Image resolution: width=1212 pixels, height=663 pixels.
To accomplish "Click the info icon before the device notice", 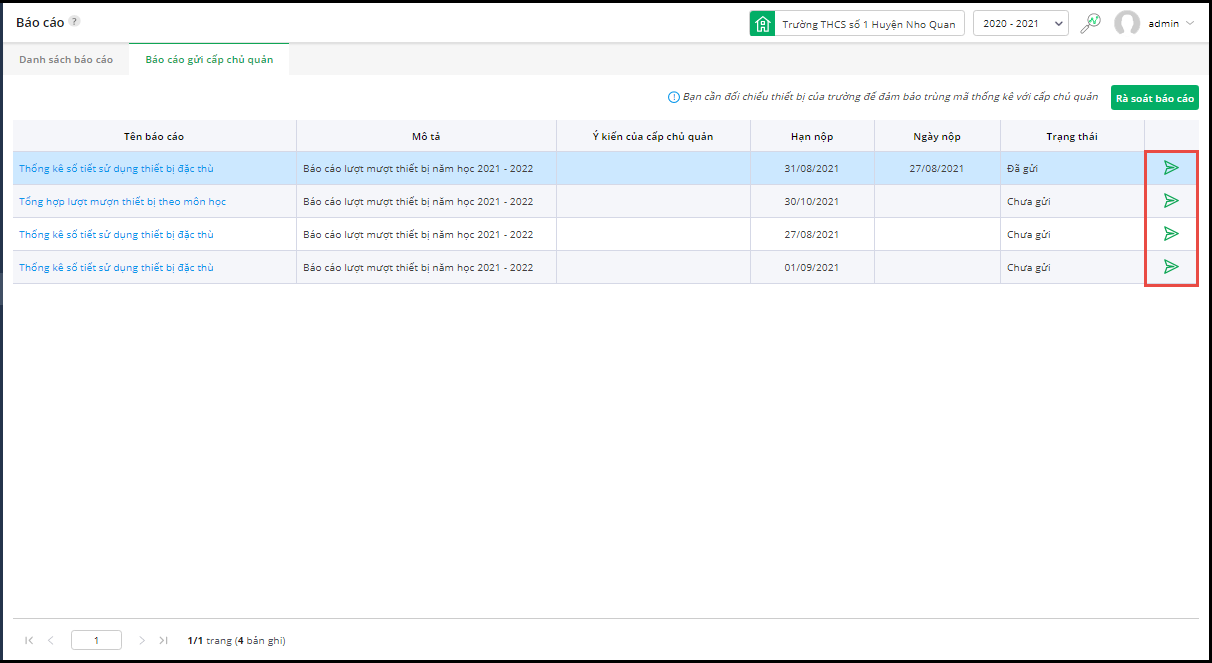I will (674, 97).
